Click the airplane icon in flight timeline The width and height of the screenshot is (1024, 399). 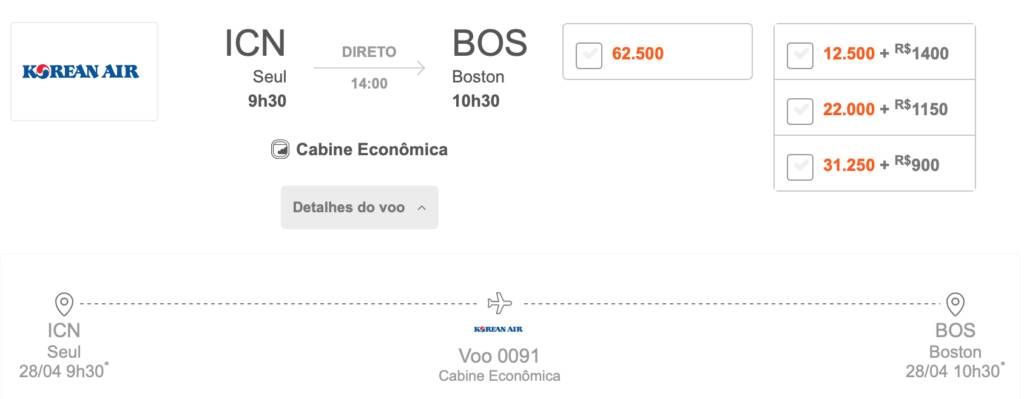pyautogui.click(x=500, y=303)
